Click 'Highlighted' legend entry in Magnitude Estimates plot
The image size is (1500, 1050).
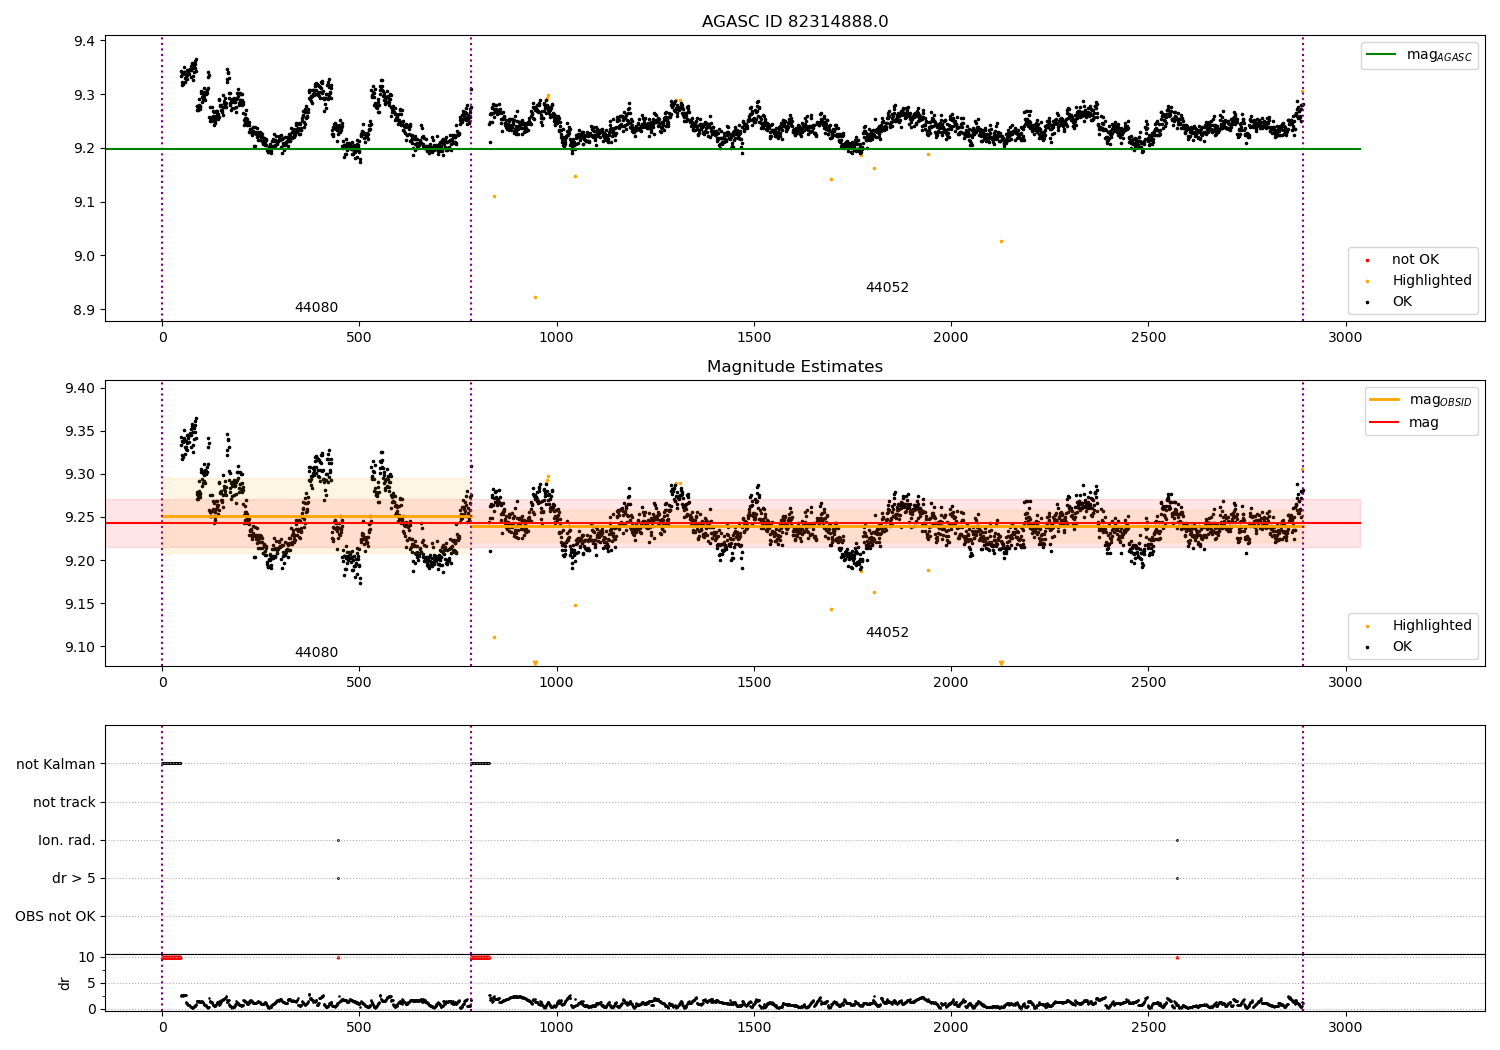[x=1417, y=626]
